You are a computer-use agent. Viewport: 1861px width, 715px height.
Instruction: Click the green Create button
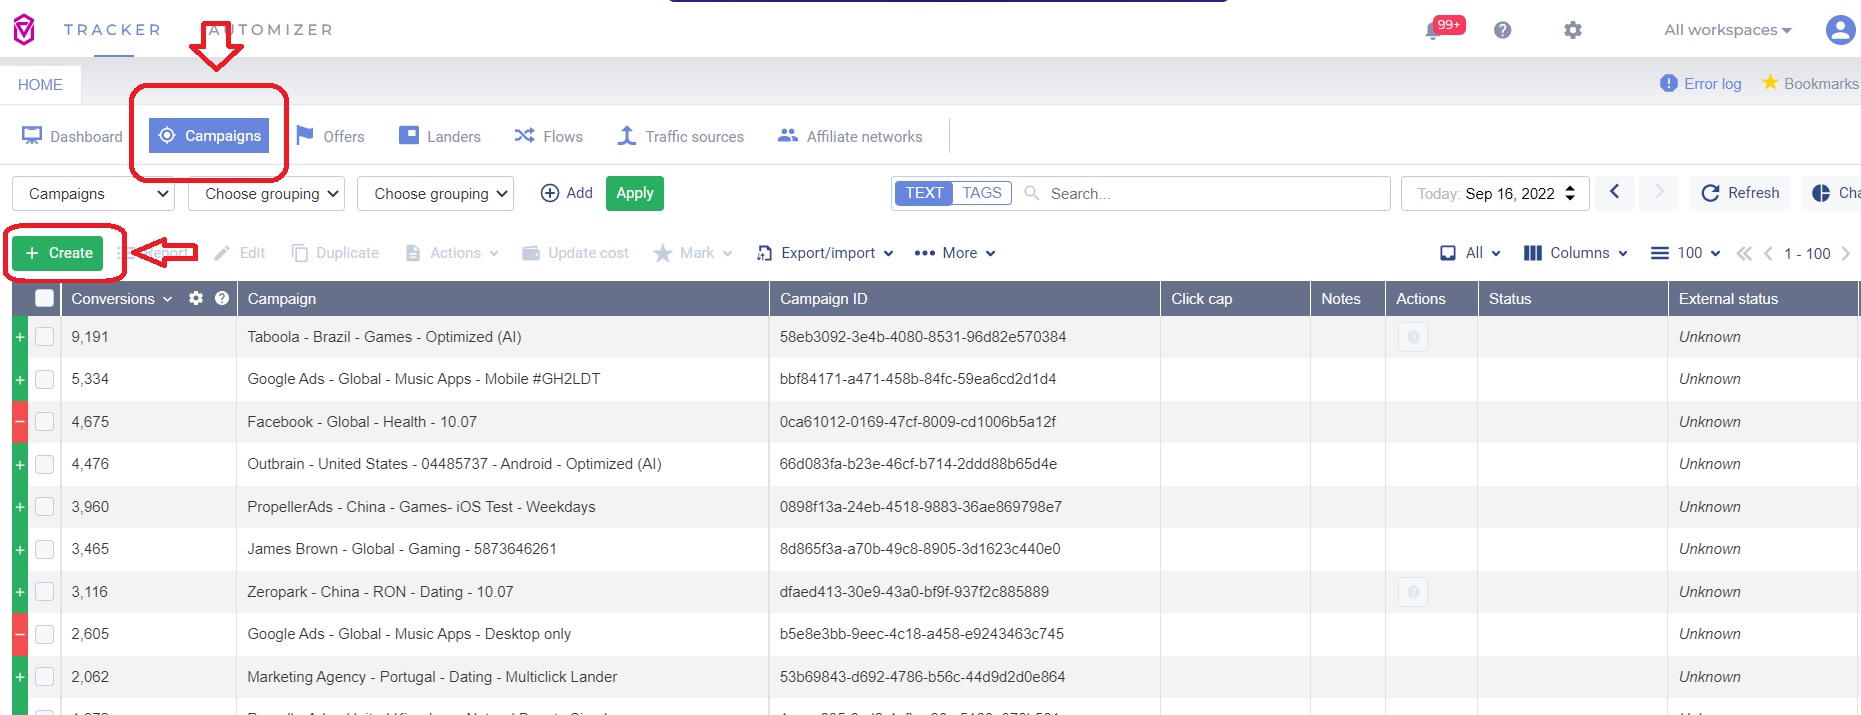point(58,253)
